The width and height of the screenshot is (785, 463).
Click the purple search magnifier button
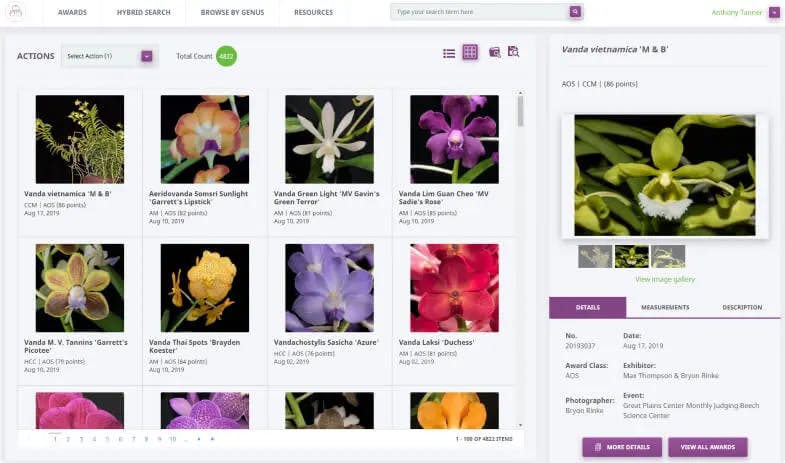[x=575, y=12]
